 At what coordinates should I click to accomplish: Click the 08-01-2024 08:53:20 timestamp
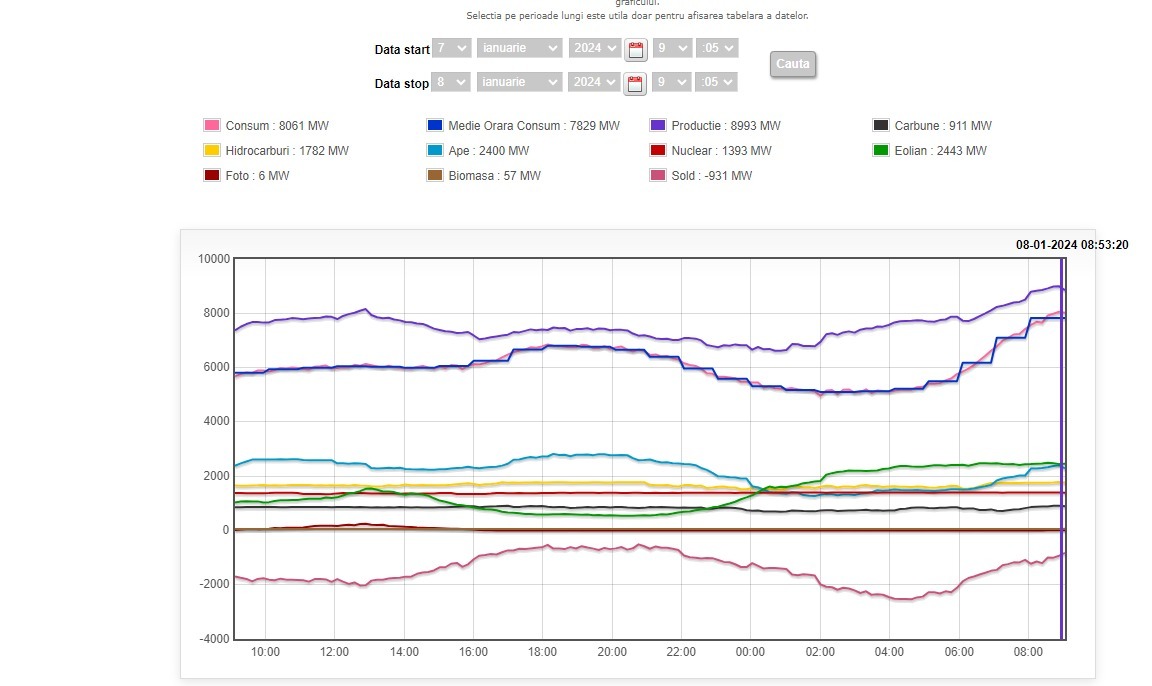1072,245
